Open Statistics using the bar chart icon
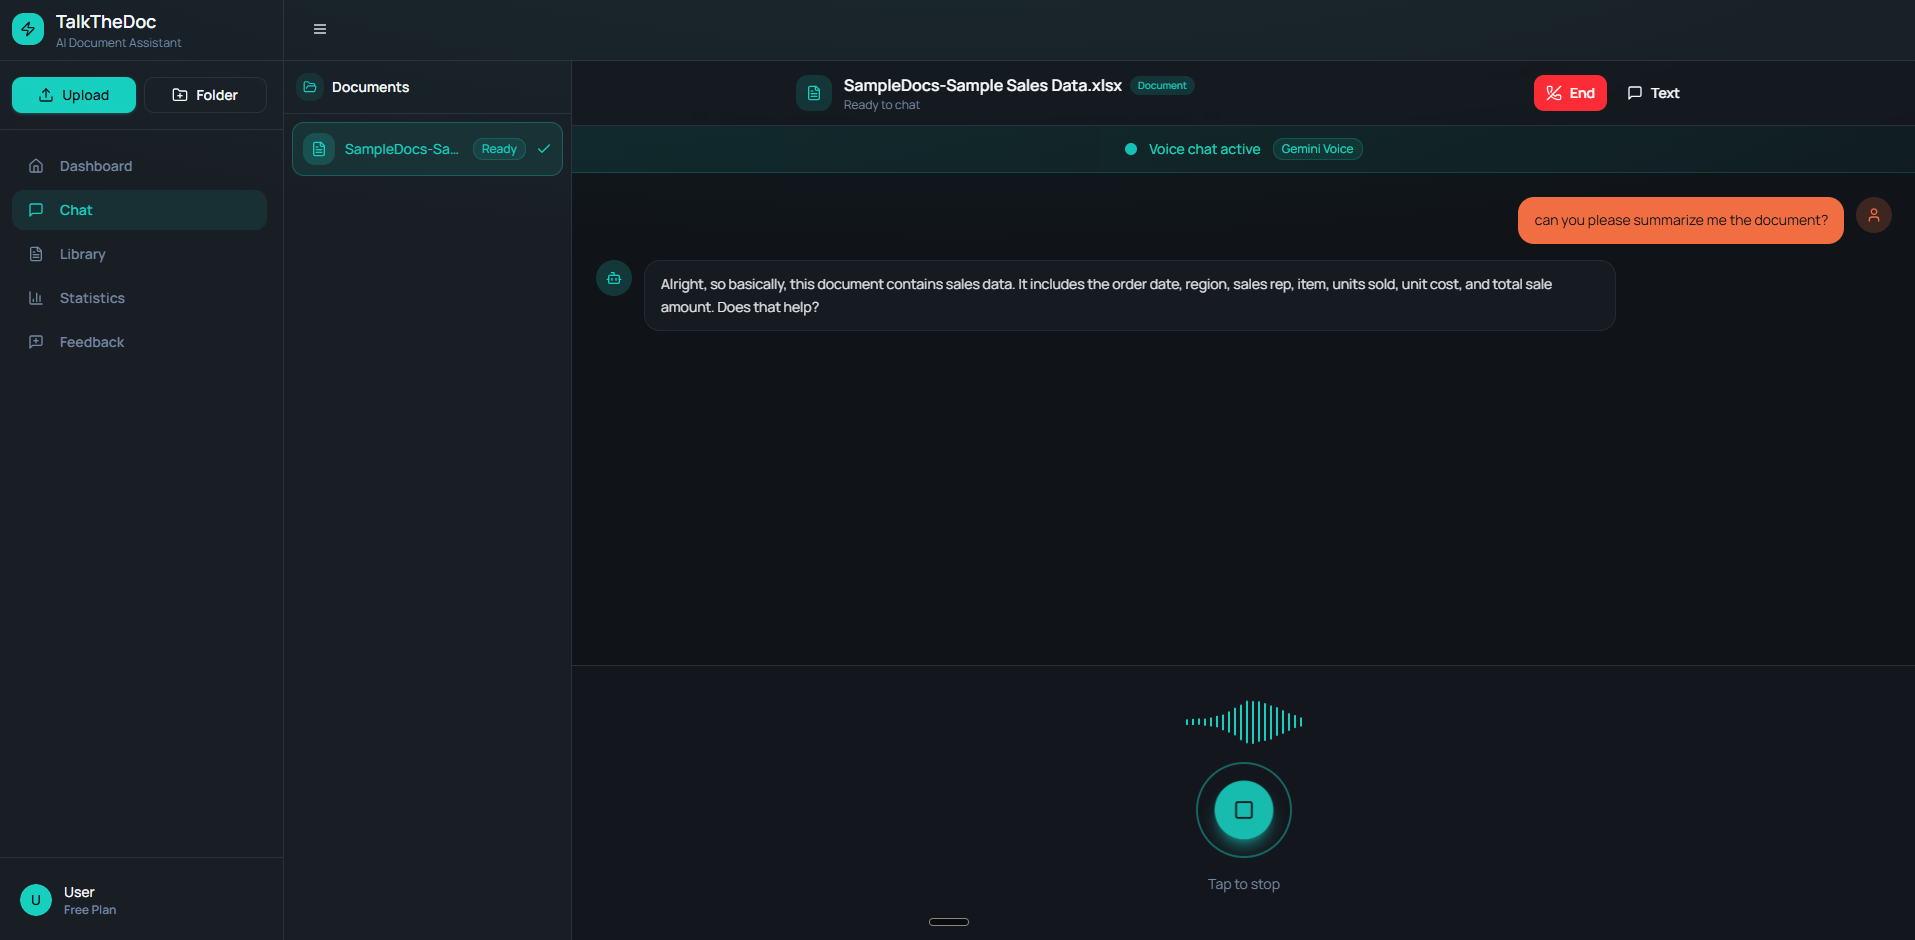 pos(36,298)
